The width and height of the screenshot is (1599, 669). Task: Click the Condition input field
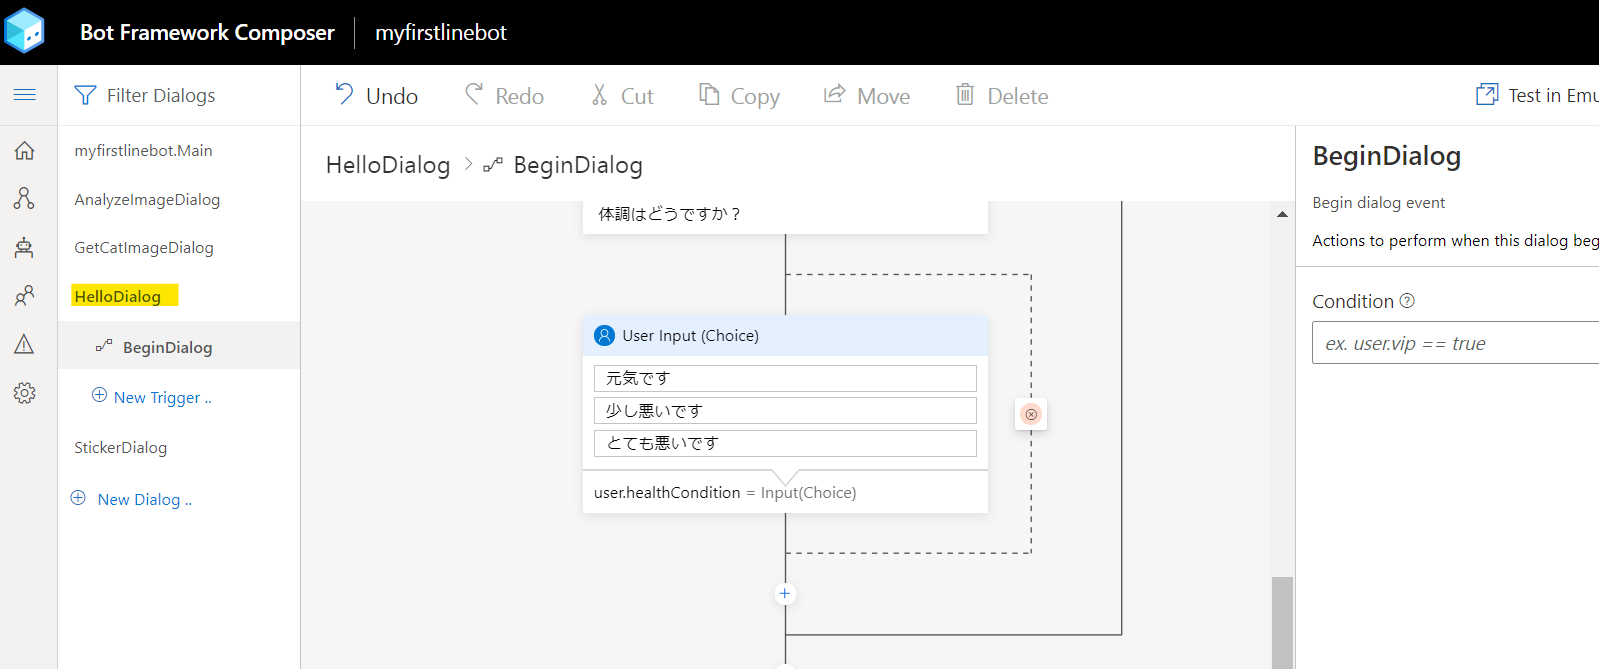(1456, 343)
